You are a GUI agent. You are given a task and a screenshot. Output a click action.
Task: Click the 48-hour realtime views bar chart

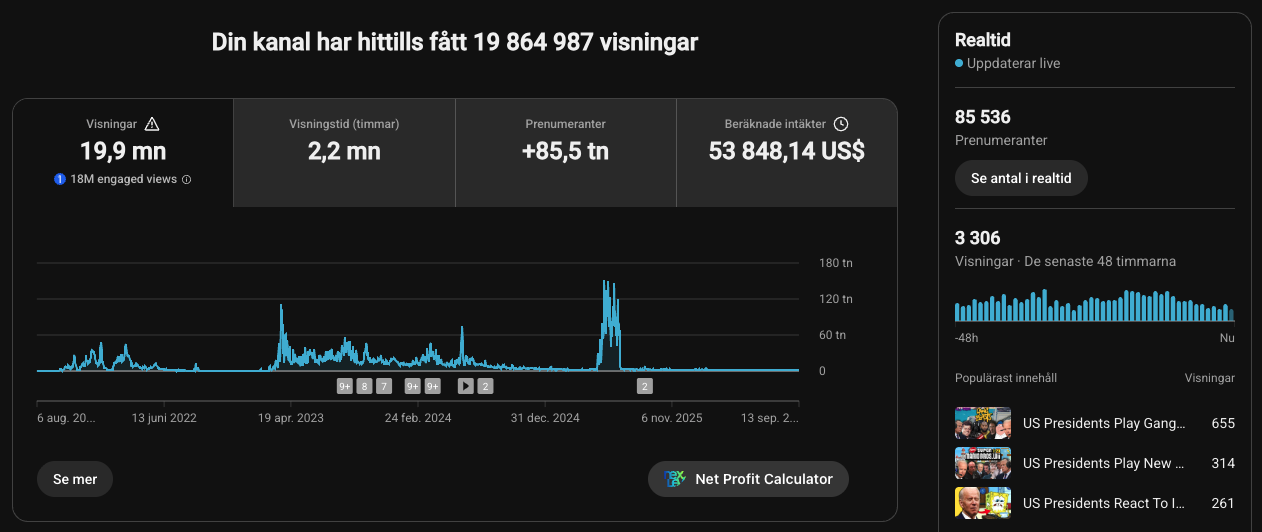(x=1095, y=305)
